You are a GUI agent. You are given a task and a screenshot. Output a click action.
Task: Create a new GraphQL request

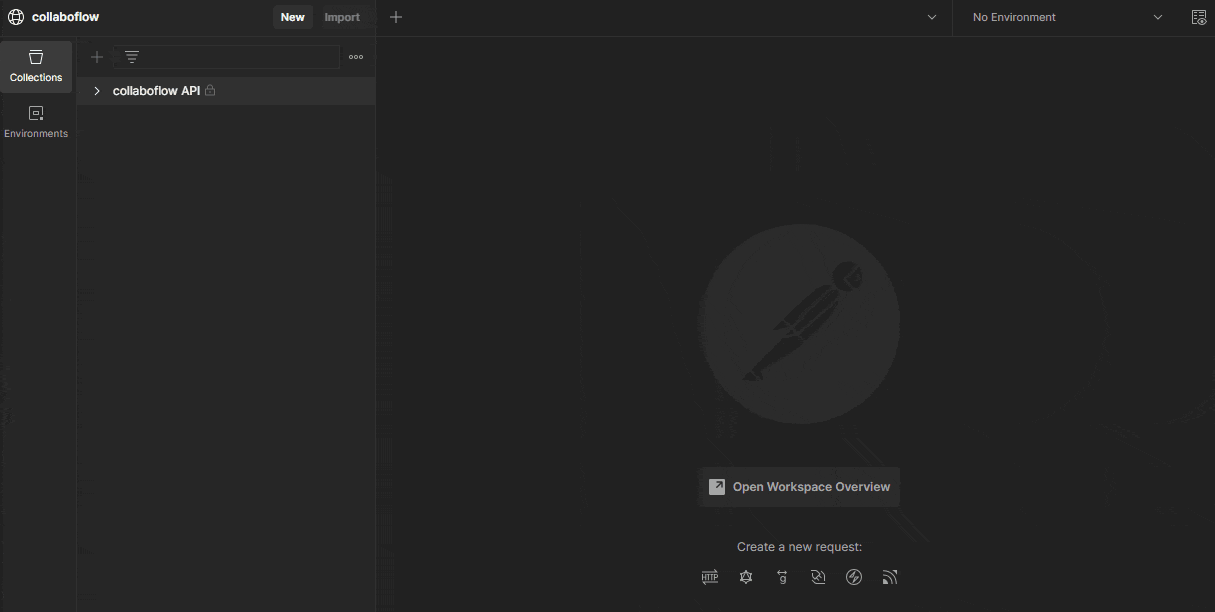(746, 577)
